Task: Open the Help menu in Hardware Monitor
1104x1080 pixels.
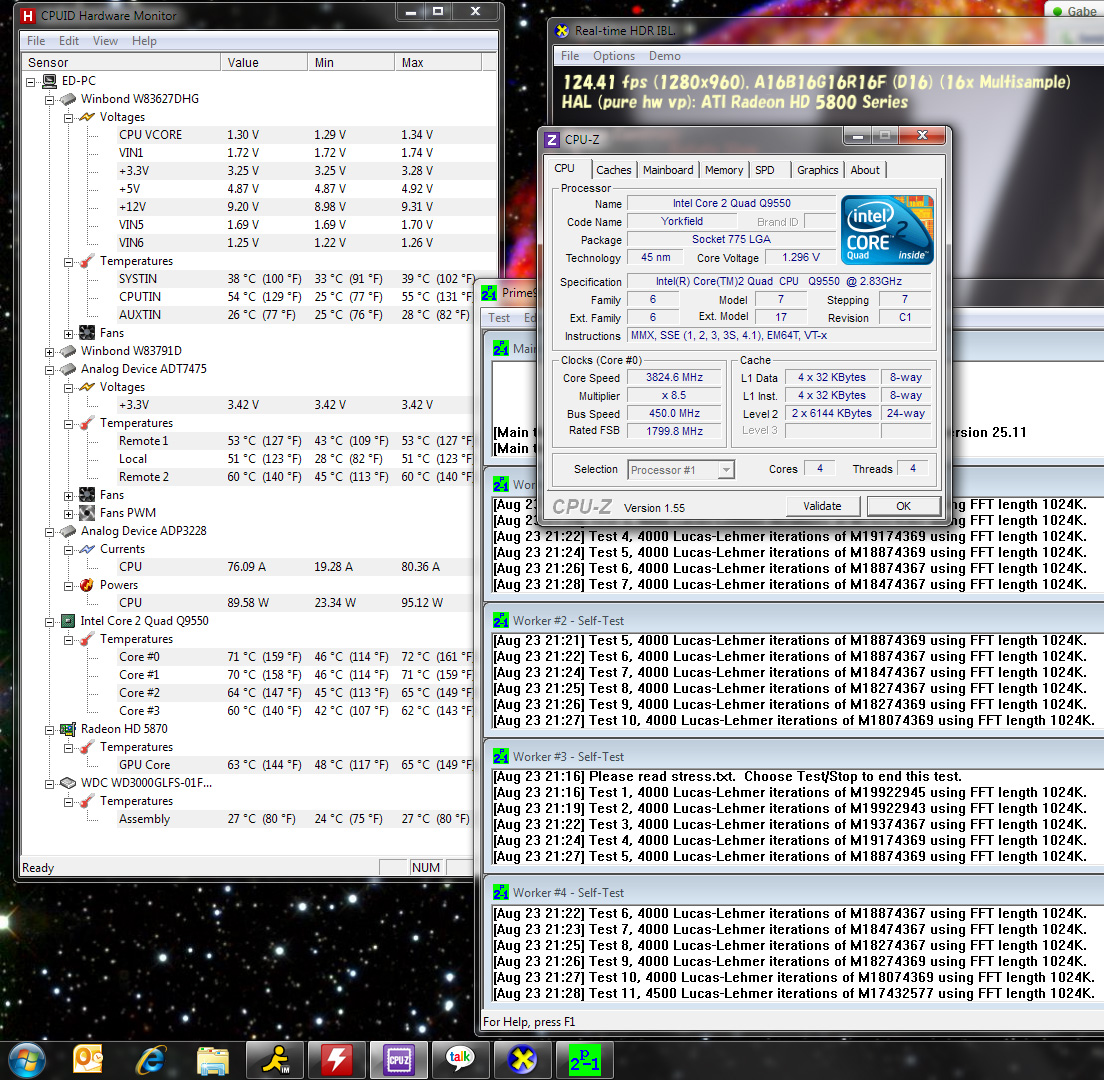Action: tap(144, 41)
